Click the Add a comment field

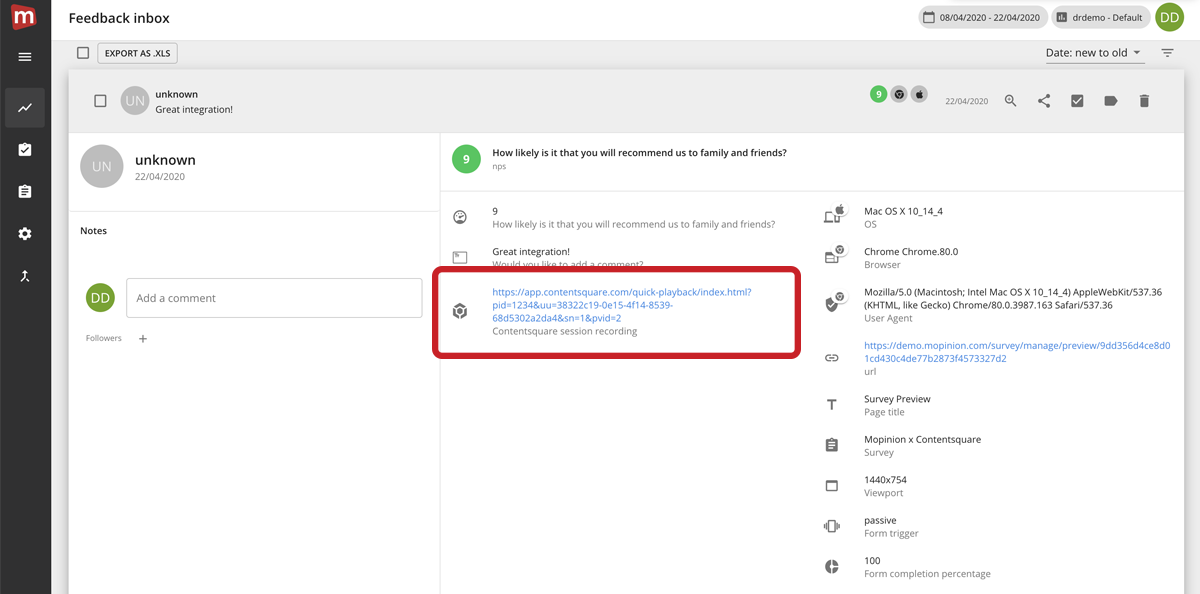[x=274, y=298]
